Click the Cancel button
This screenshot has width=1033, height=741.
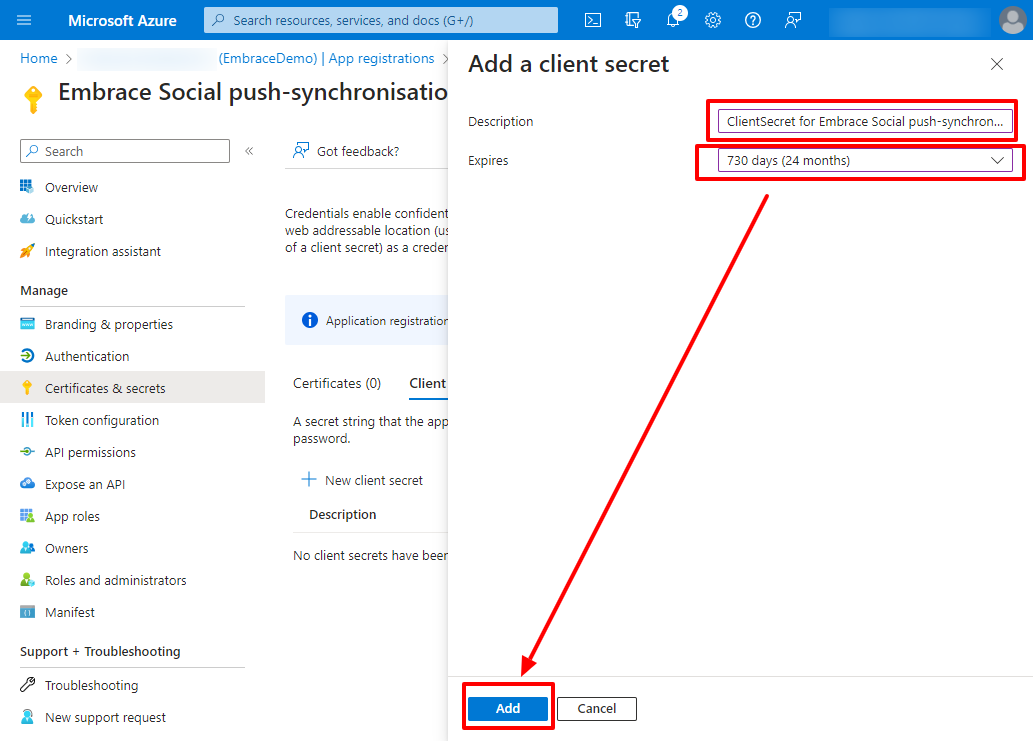tap(597, 709)
